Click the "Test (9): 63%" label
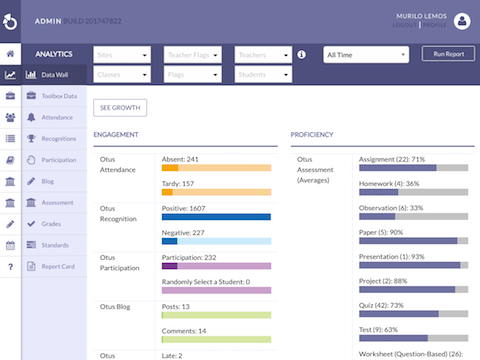The width and height of the screenshot is (480, 360). point(378,330)
